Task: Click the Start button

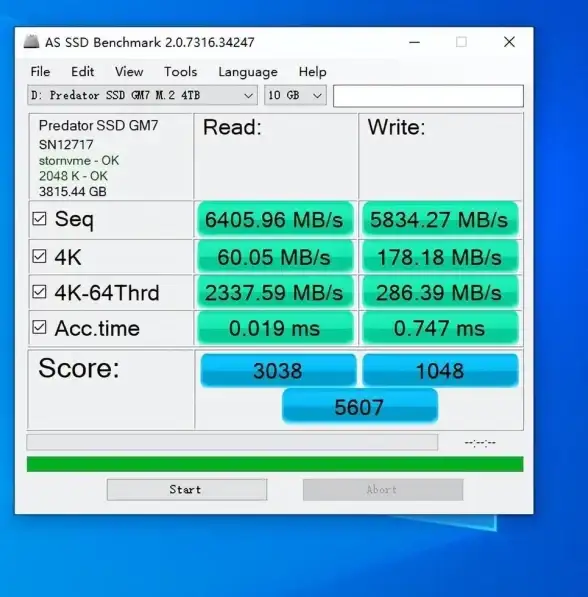Action: (x=187, y=490)
